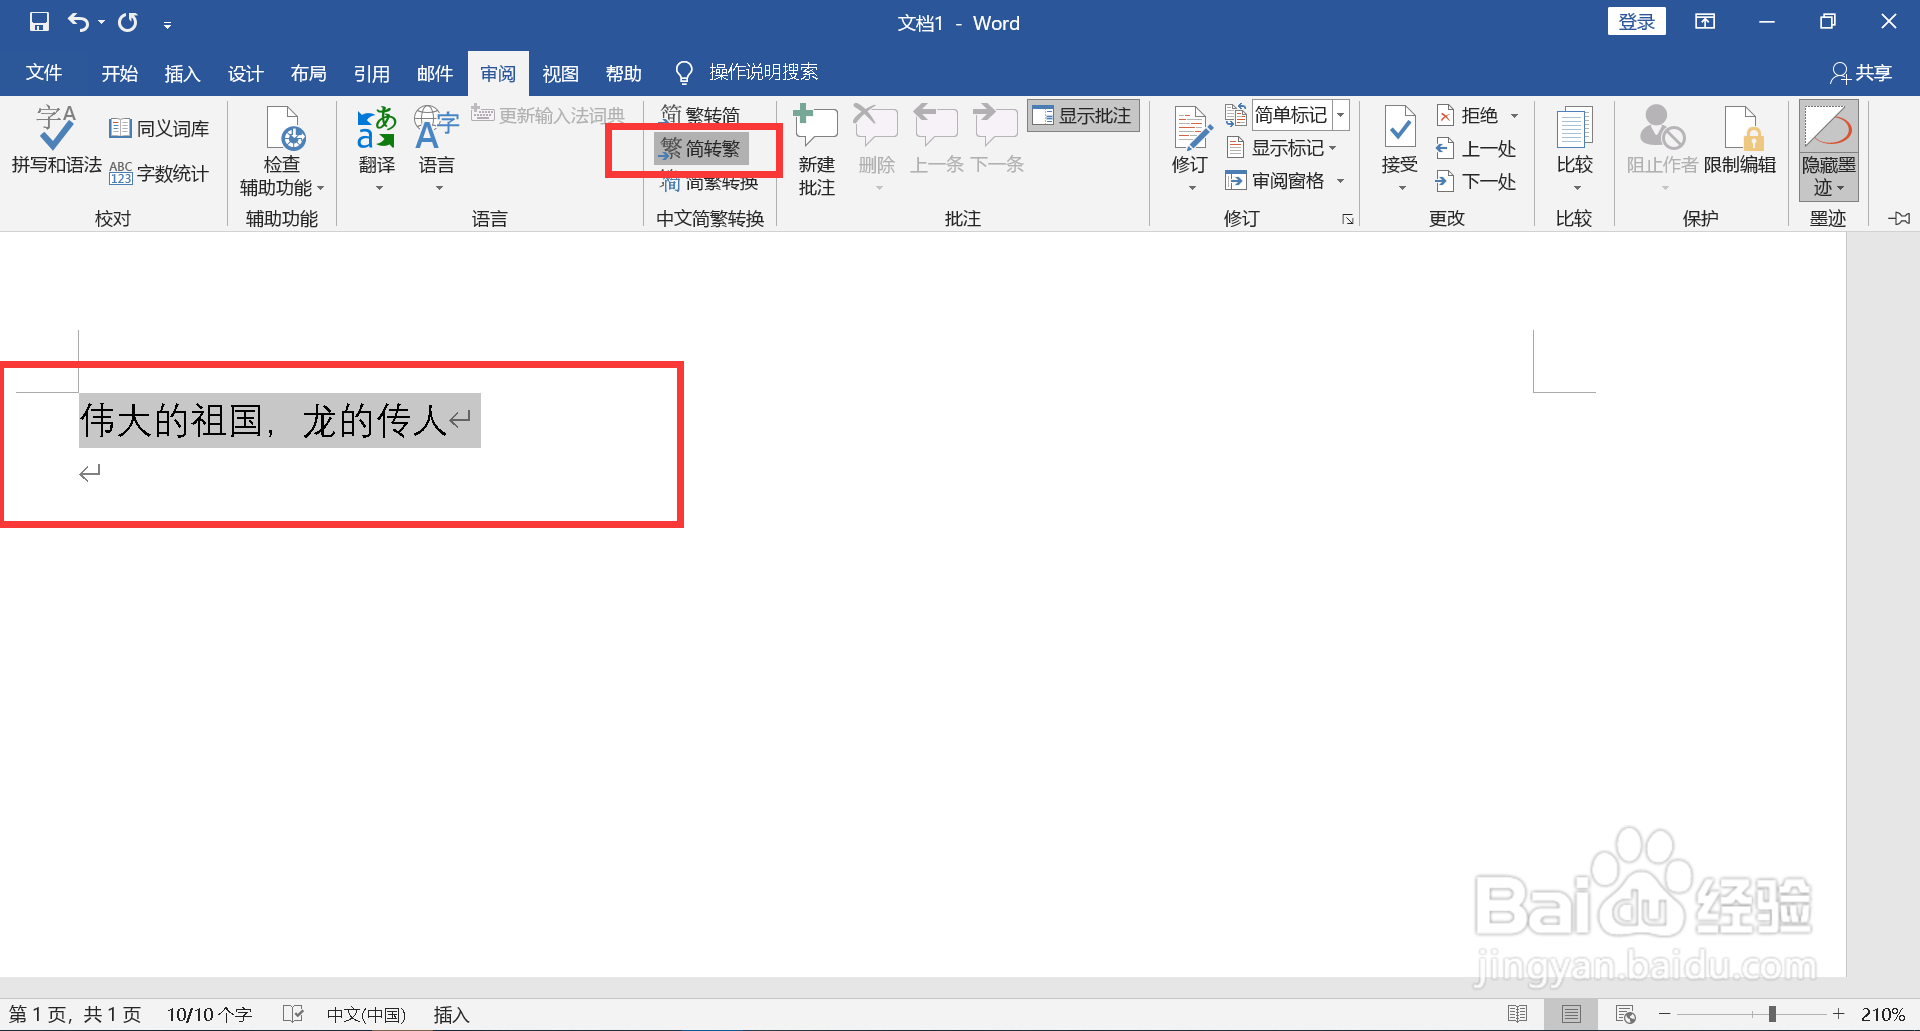Toggle the 隐藏墨迹 hide ink button

click(x=1828, y=150)
